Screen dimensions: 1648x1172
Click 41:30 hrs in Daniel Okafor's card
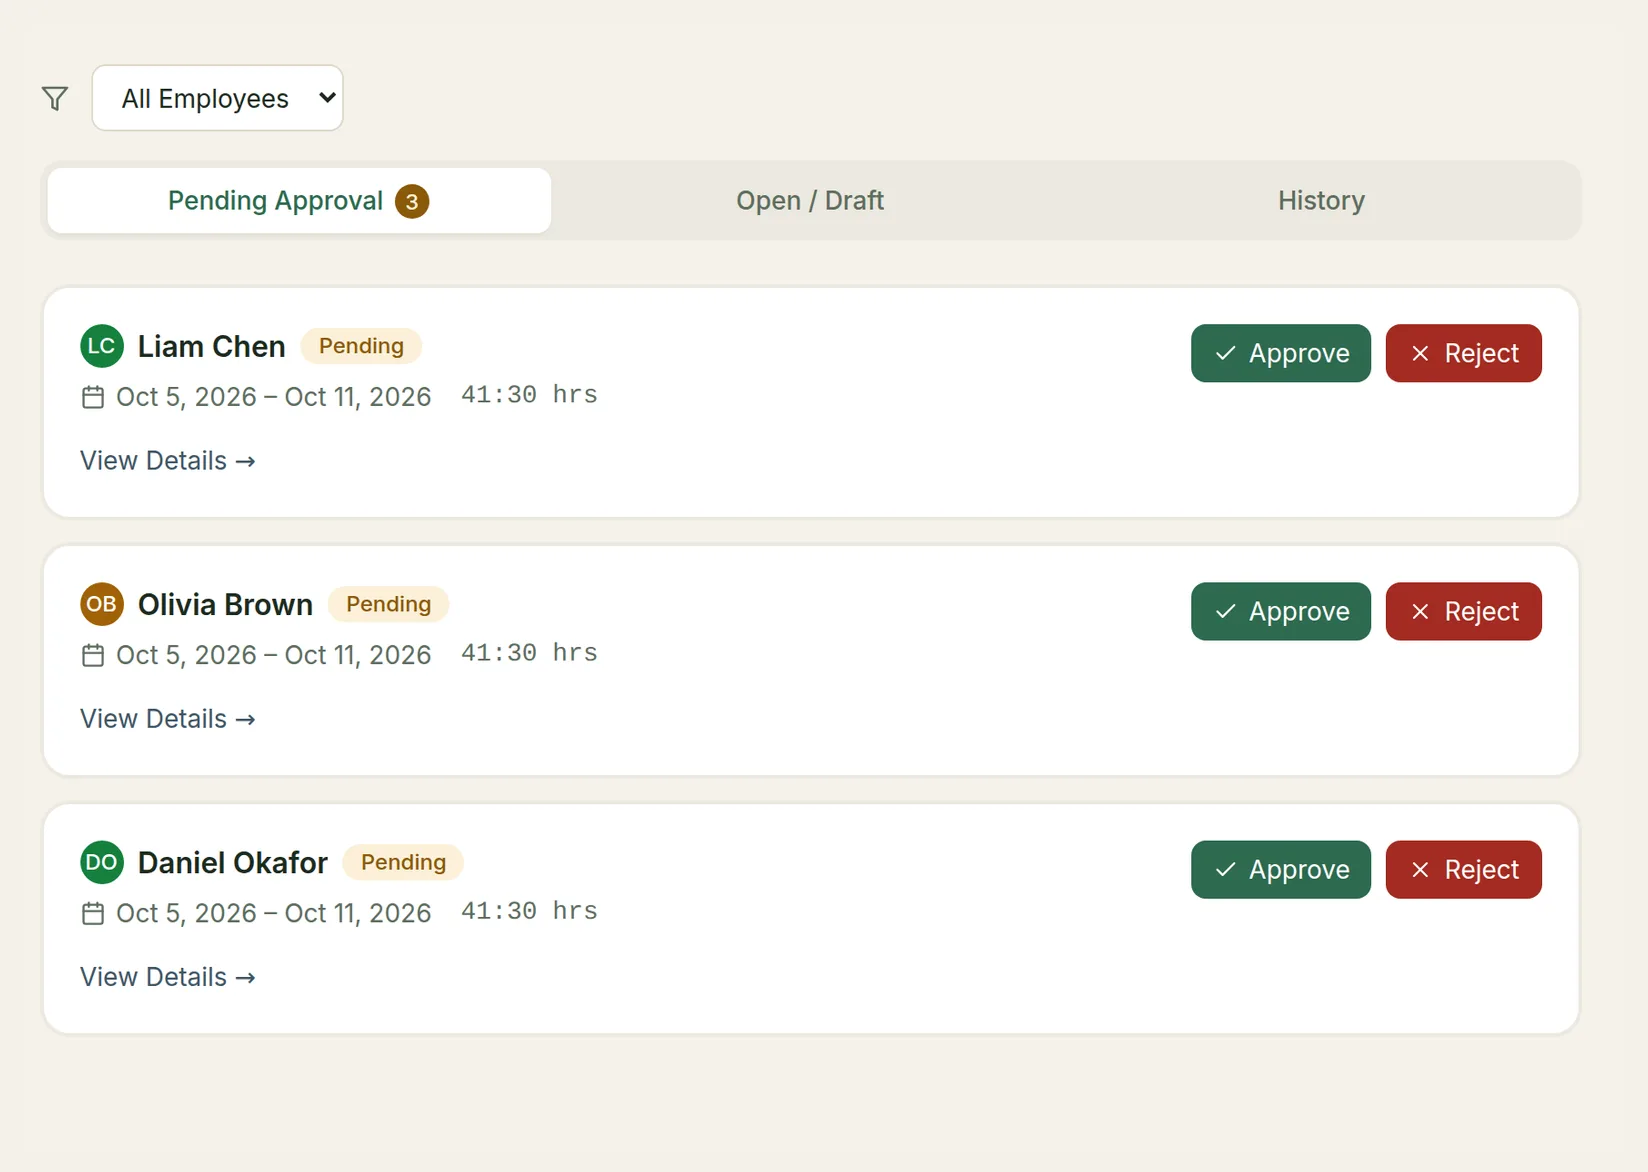tap(529, 911)
